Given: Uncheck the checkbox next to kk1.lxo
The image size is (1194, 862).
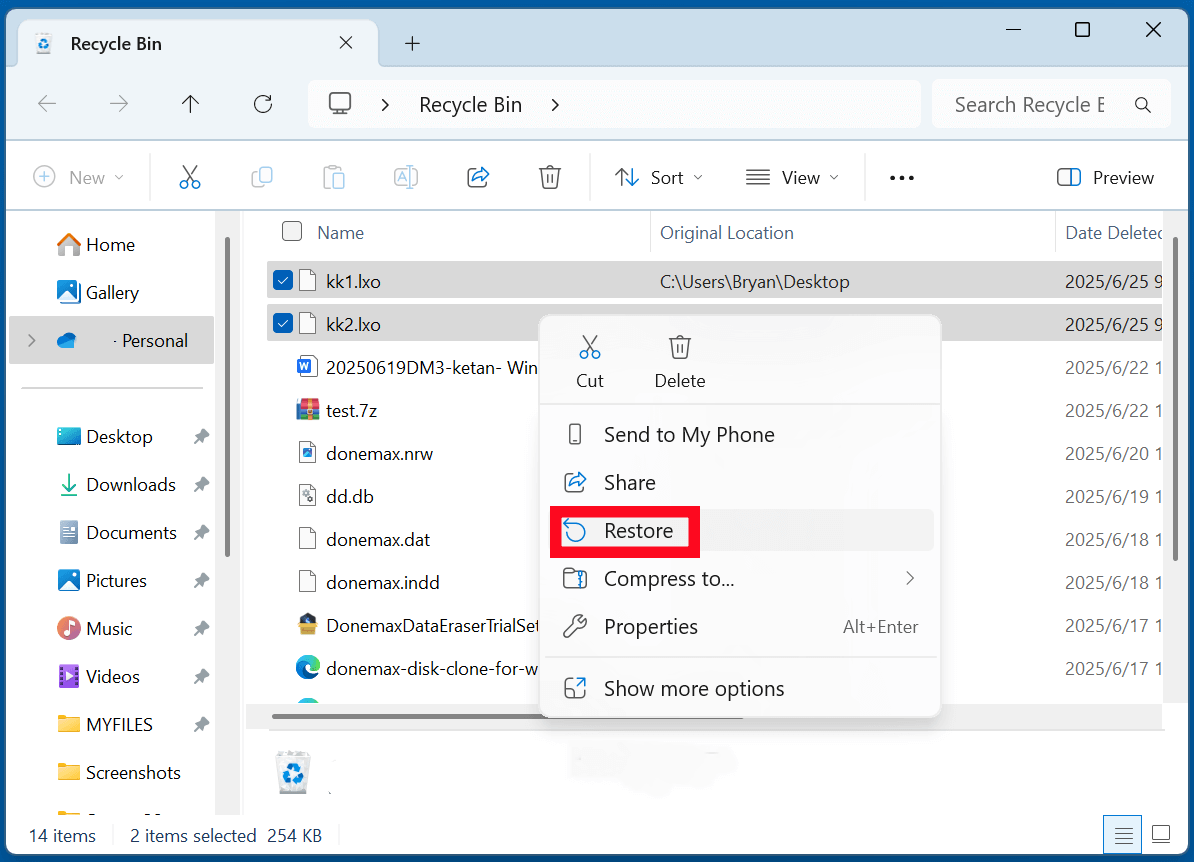Looking at the screenshot, I should coord(283,280).
